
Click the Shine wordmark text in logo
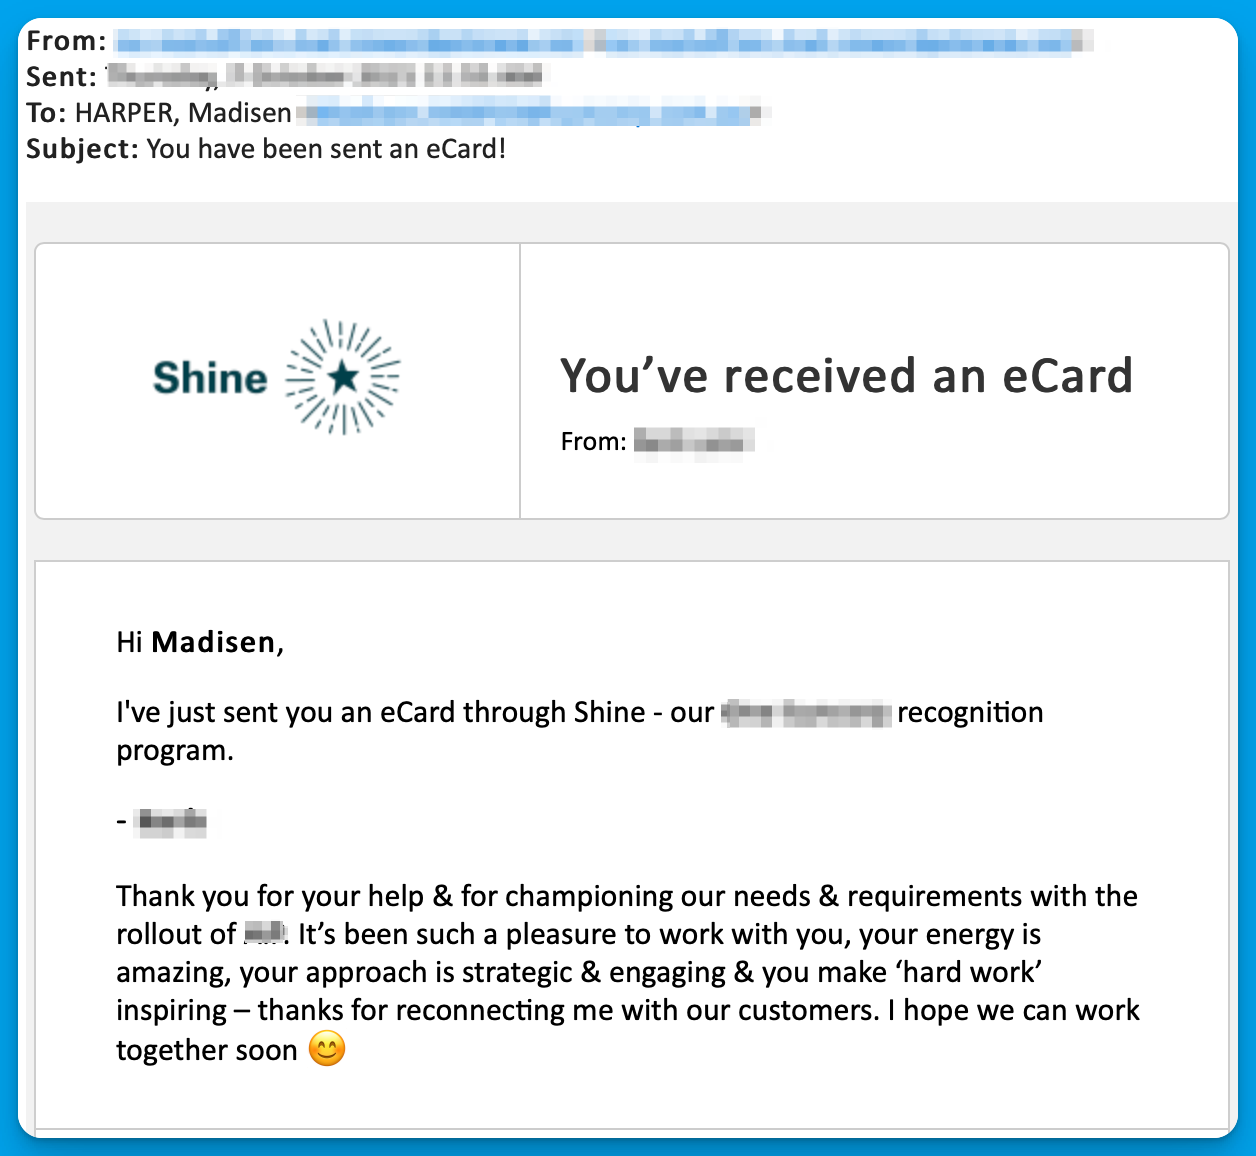210,378
